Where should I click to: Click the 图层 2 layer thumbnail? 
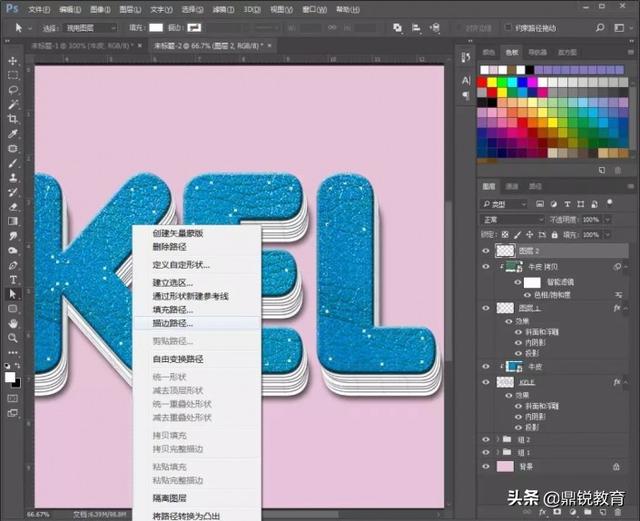[505, 251]
